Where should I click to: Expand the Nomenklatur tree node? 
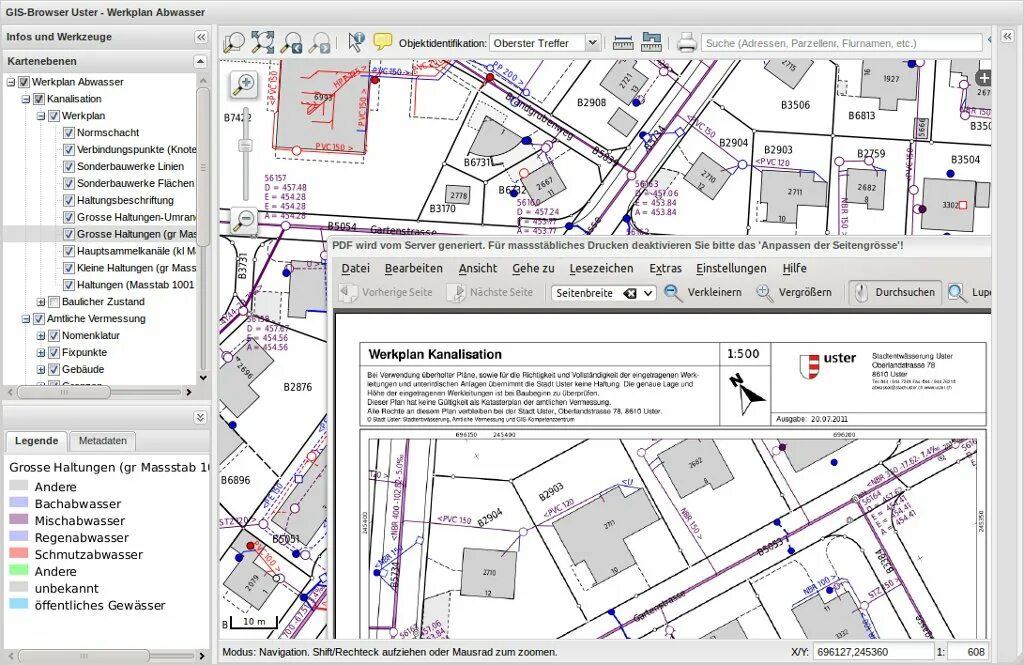pos(40,336)
